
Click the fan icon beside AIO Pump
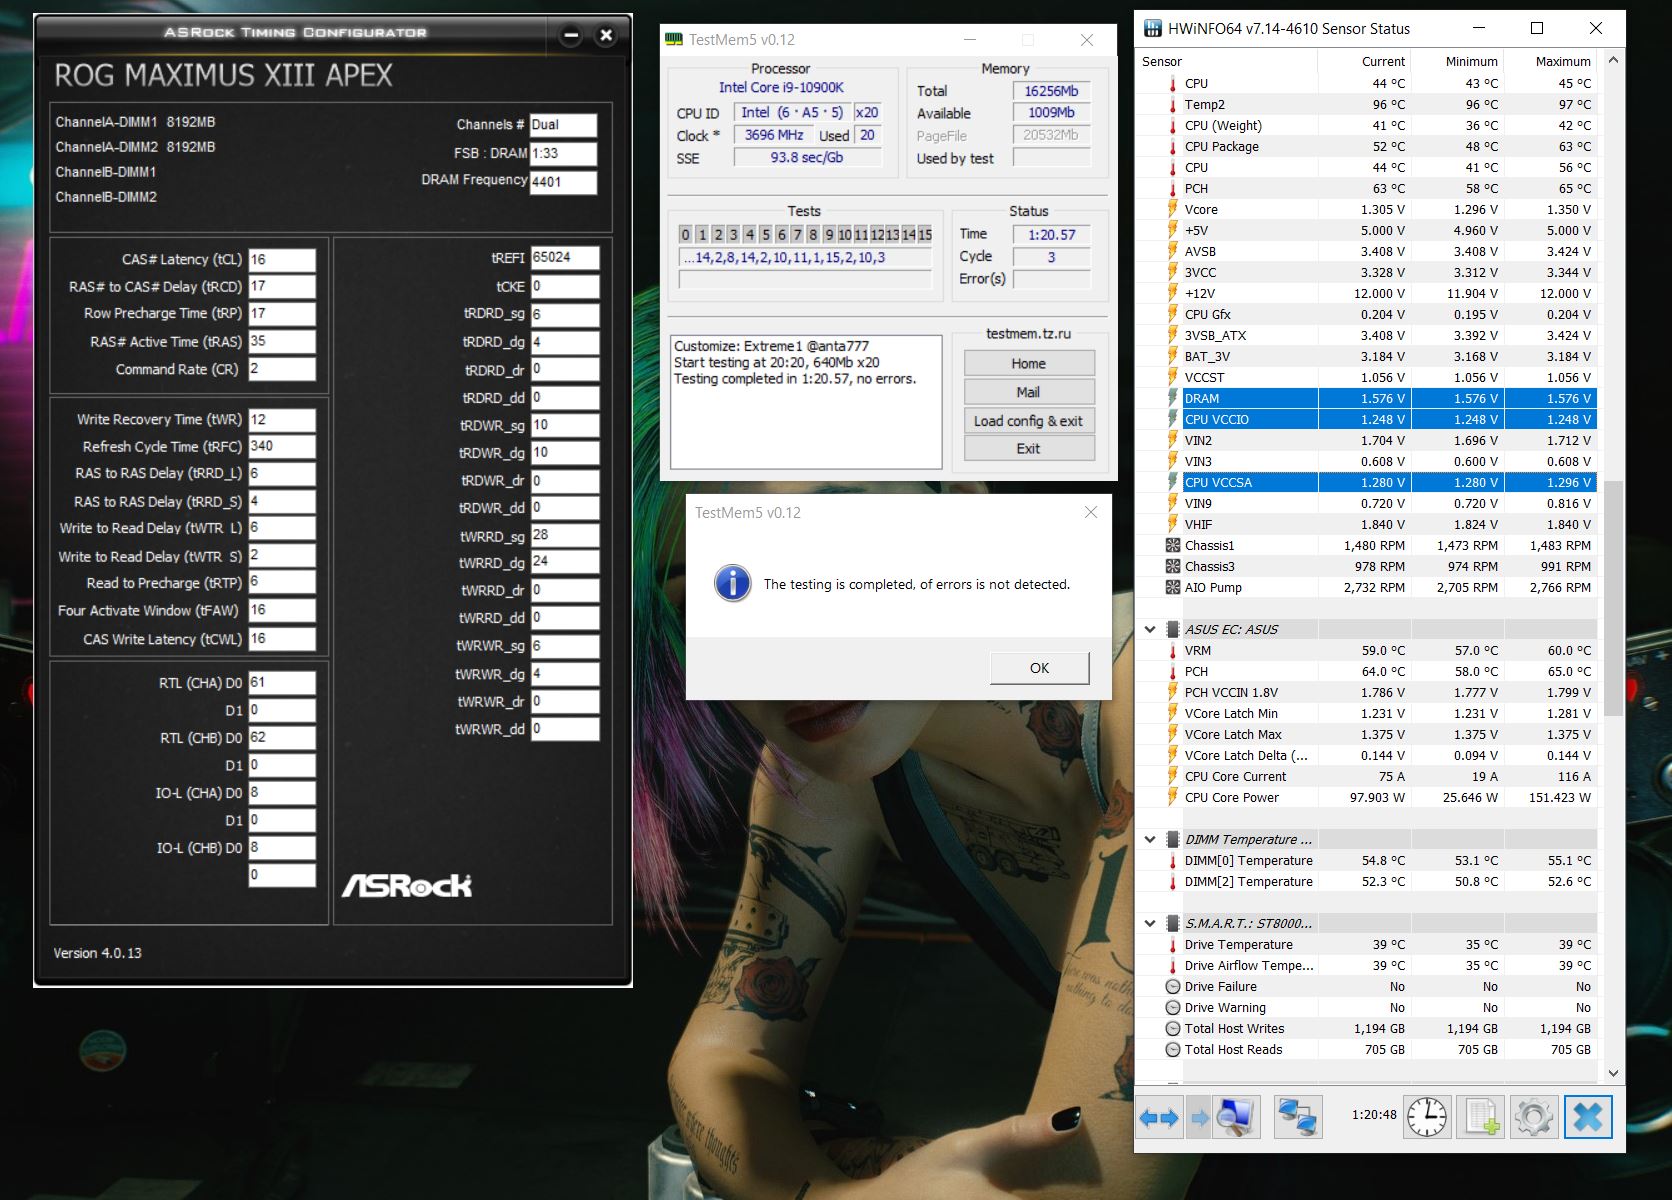[x=1173, y=588]
